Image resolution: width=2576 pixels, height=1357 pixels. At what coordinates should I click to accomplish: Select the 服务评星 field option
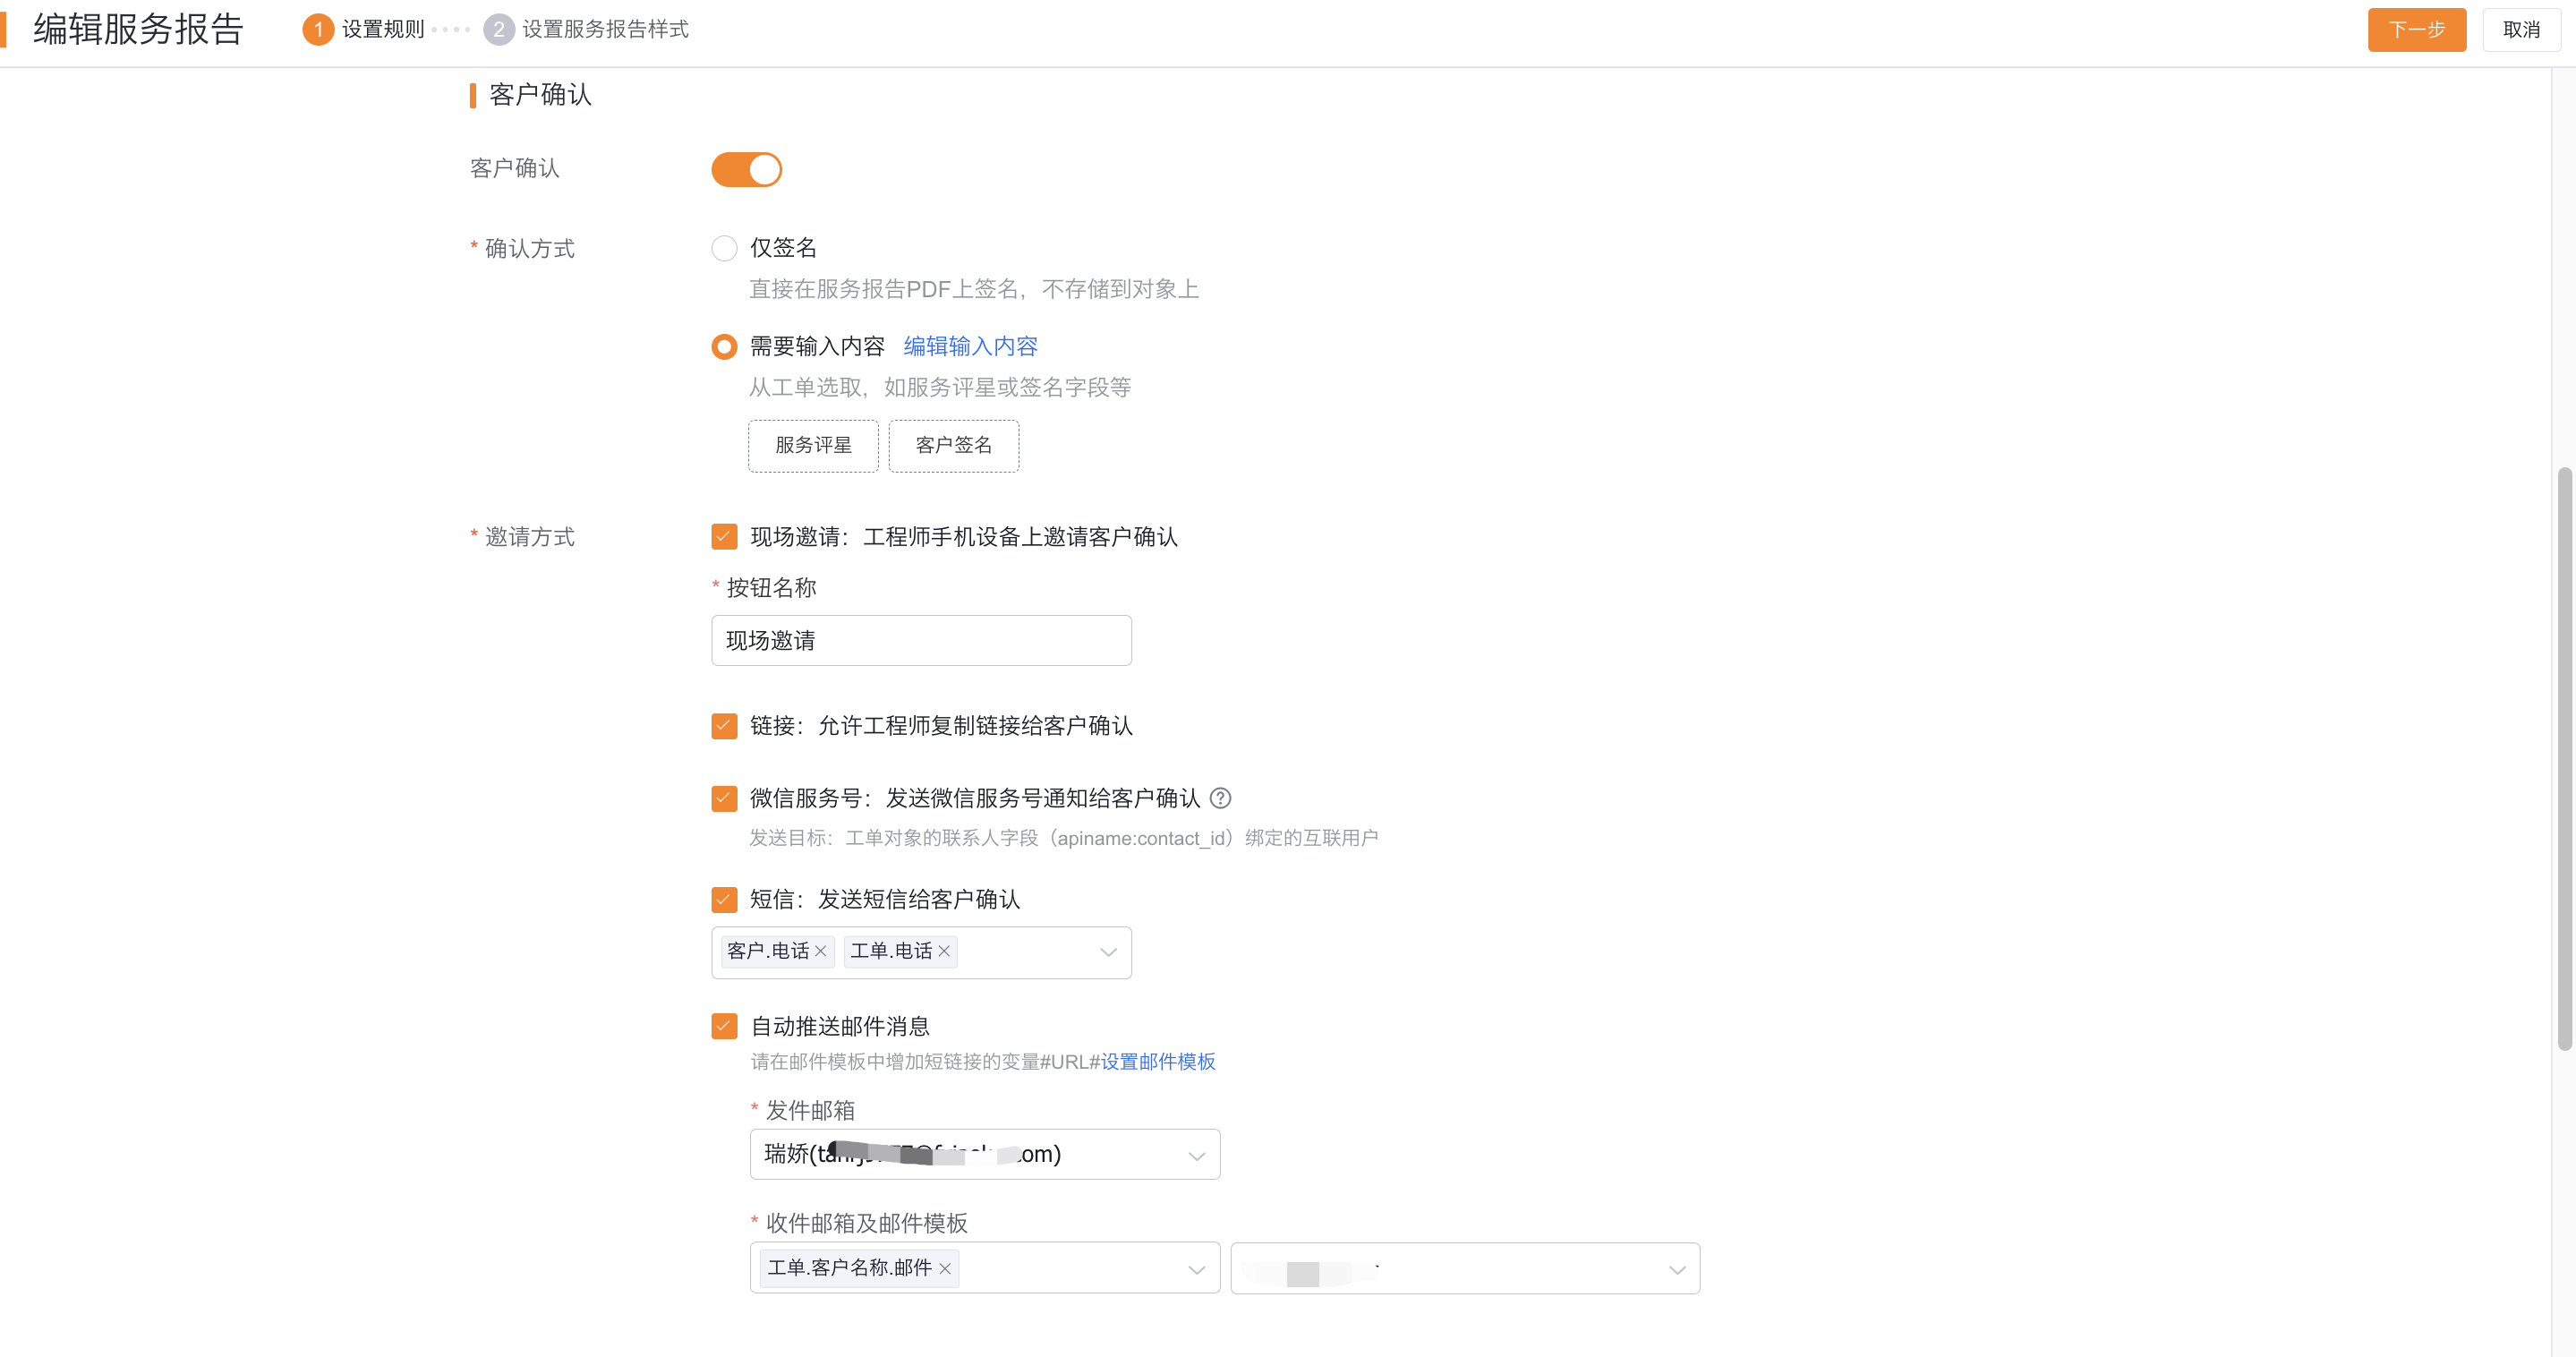point(813,445)
